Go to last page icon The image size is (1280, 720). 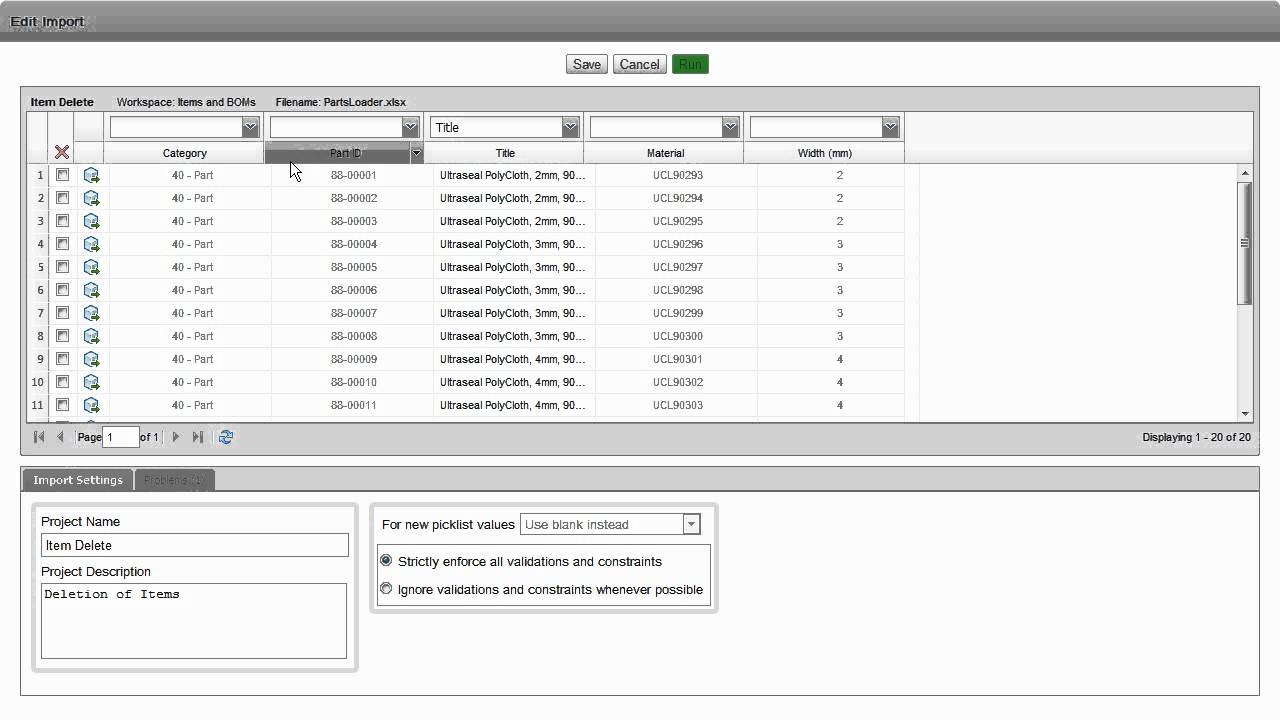pyautogui.click(x=198, y=437)
